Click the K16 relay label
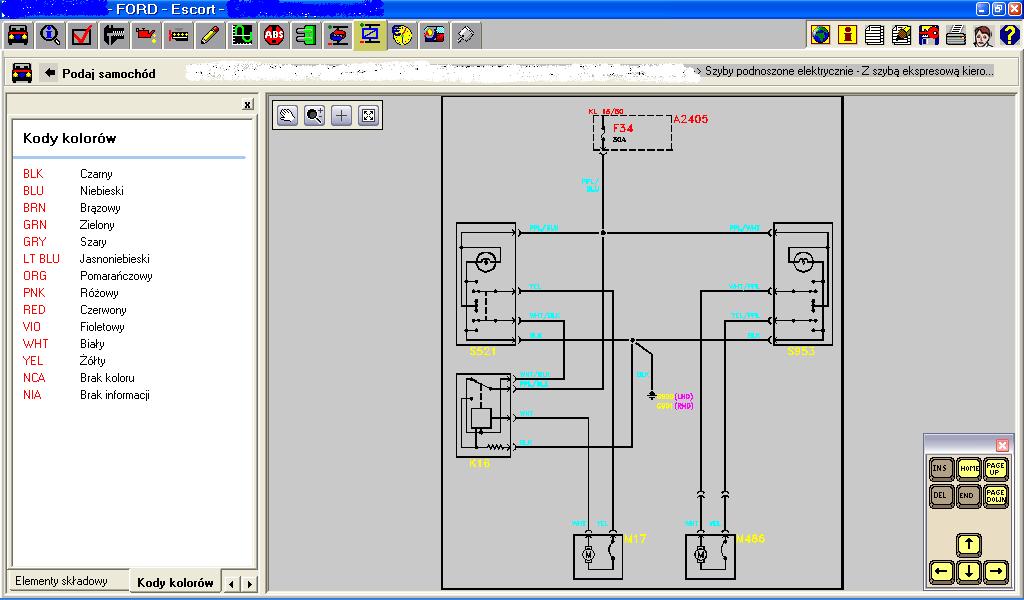 (479, 463)
